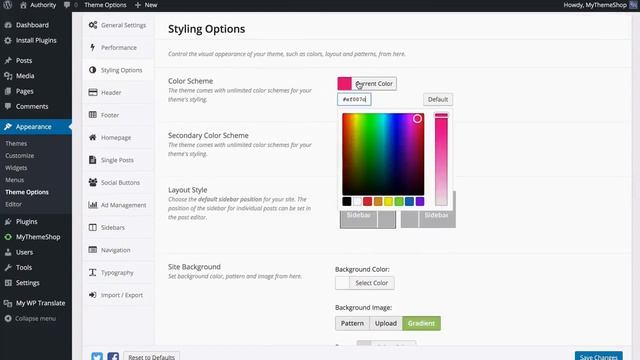This screenshot has width=640, height=360.
Task: Switch to Header options tab
Action: coord(118,92)
